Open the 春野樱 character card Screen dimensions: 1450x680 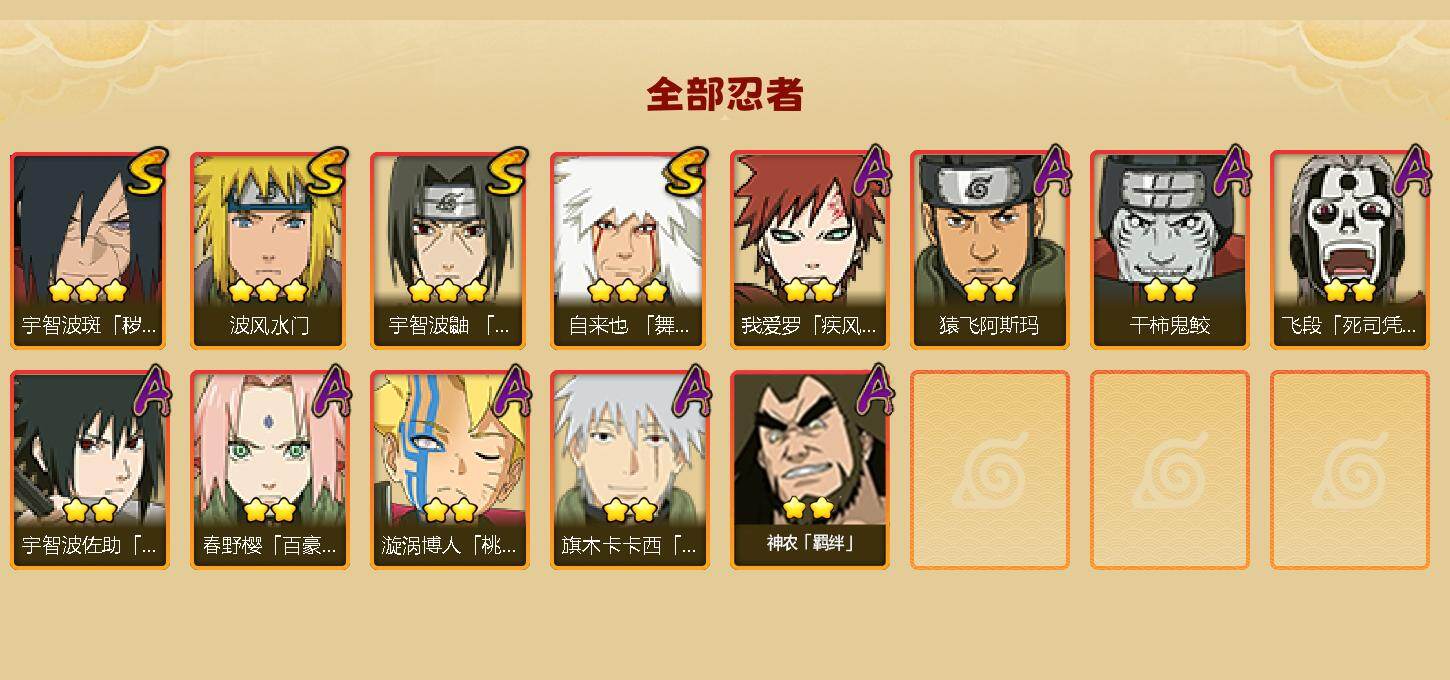point(270,470)
